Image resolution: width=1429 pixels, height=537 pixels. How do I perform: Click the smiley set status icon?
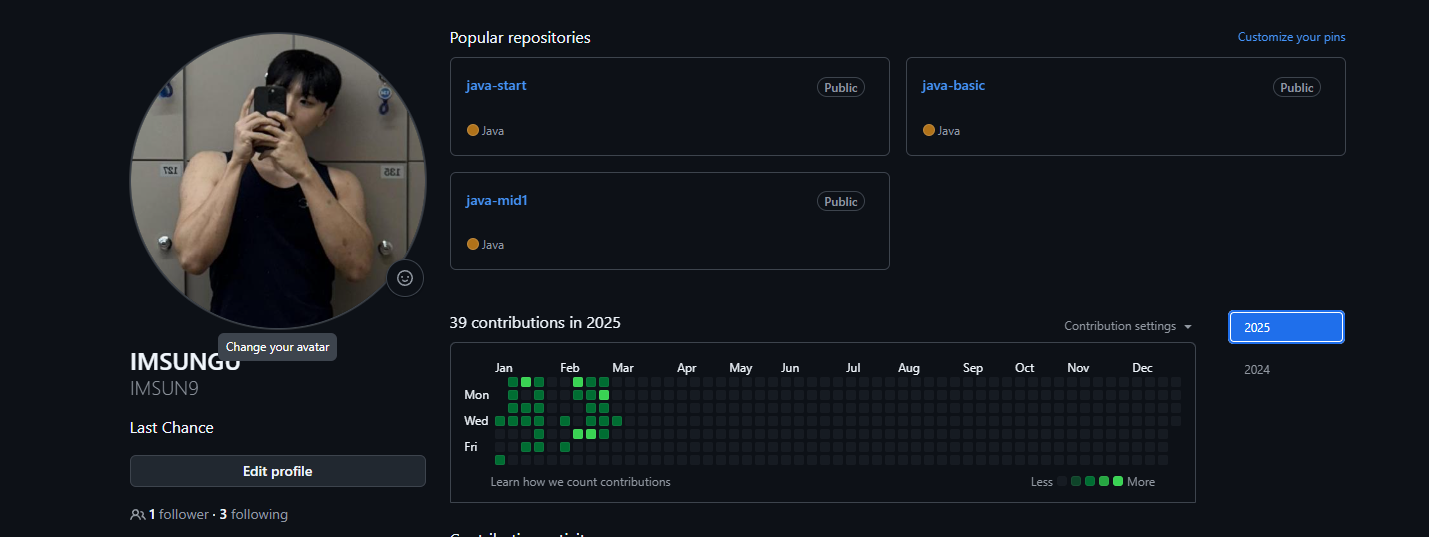click(405, 278)
